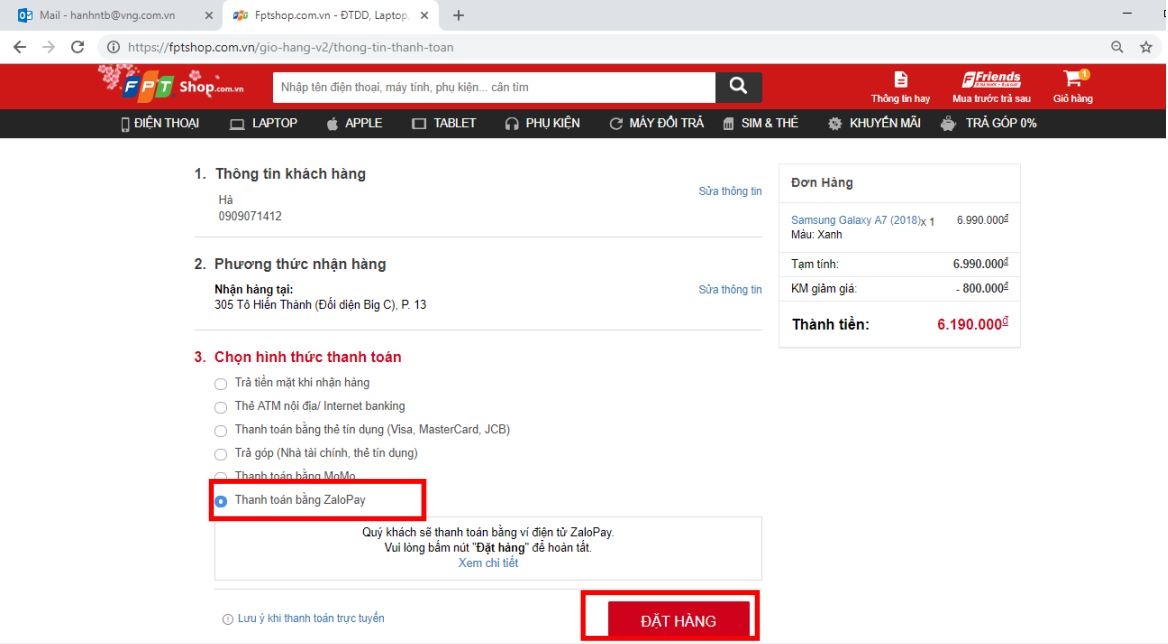Open the PHỤ KIỆN menu
The height and width of the screenshot is (644, 1168).
[x=542, y=124]
